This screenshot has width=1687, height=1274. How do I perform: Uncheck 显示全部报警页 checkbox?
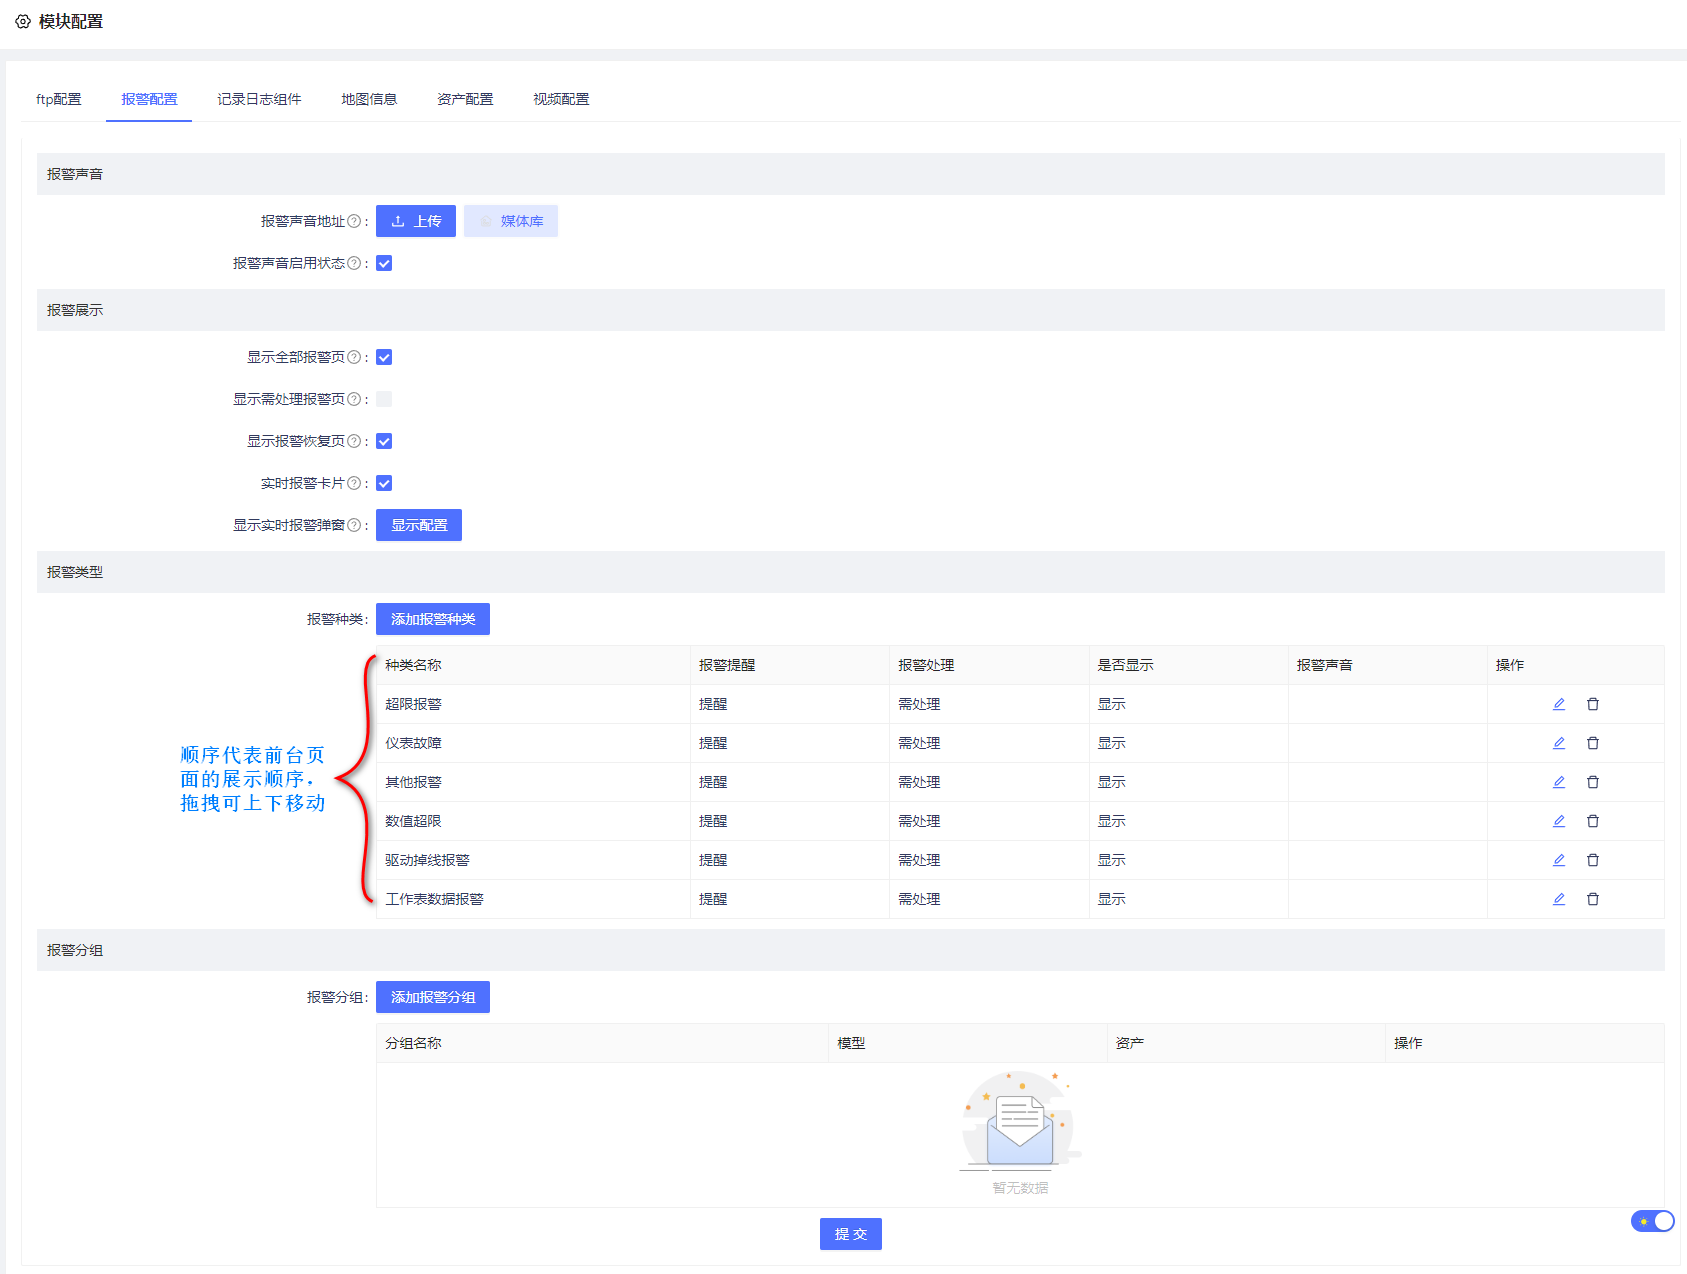pyautogui.click(x=384, y=357)
